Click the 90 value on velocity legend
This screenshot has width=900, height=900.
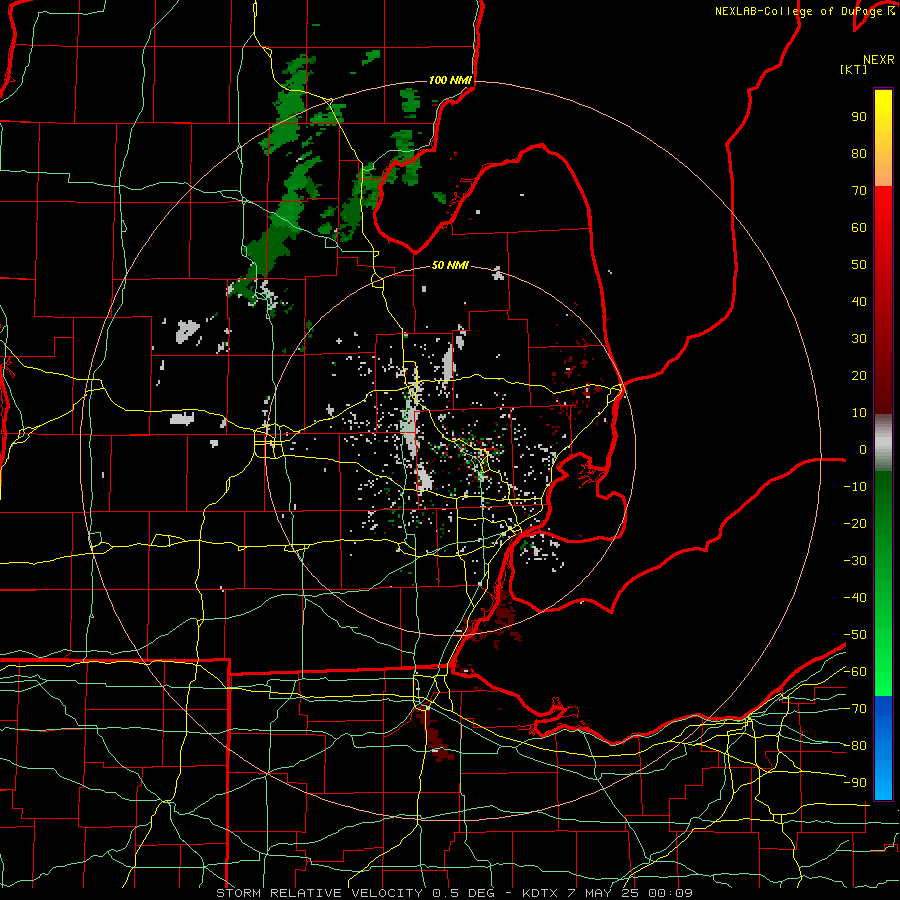[859, 117]
